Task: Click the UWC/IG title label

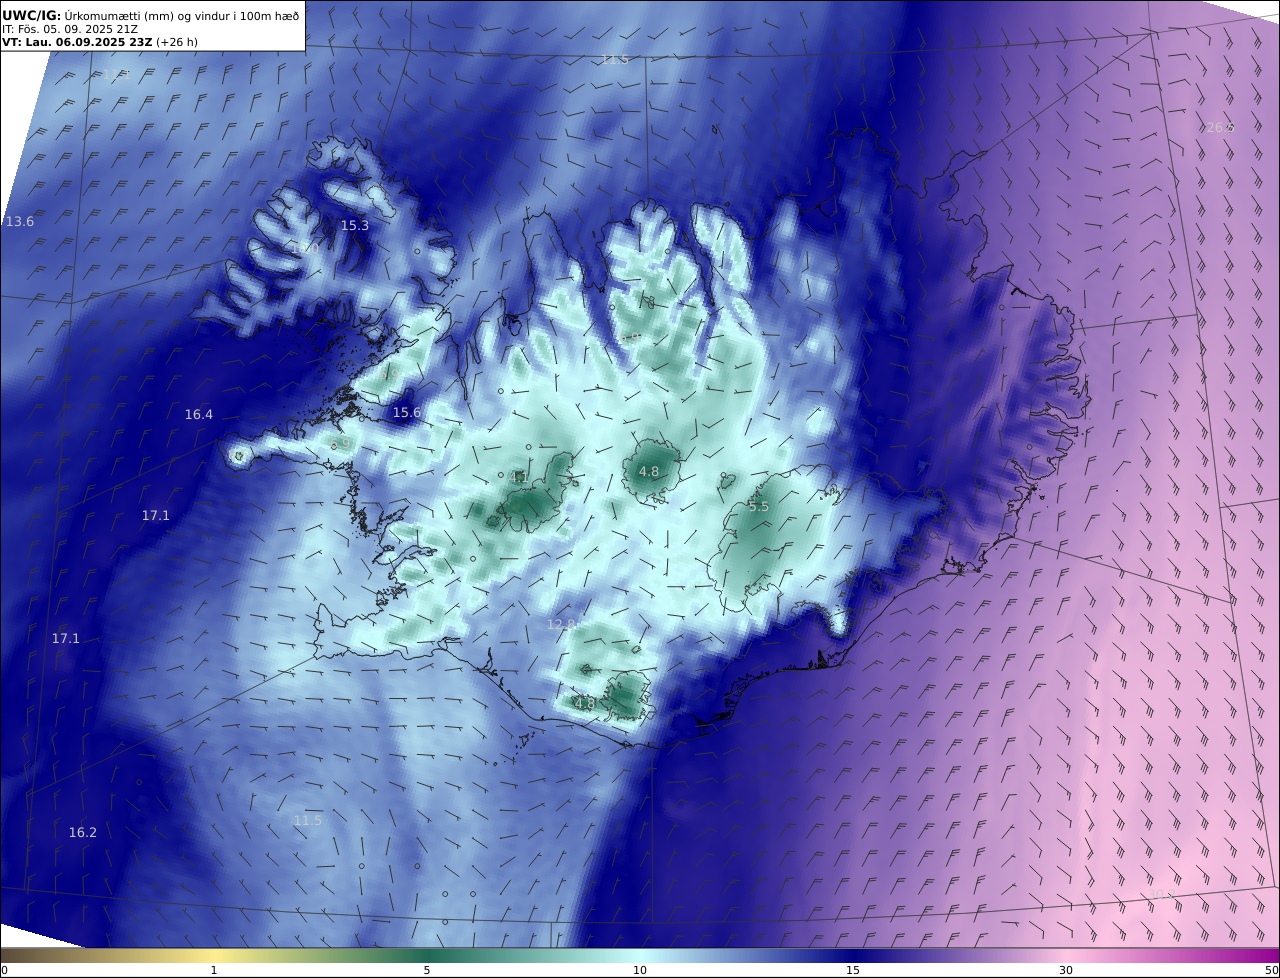Action: [32, 15]
